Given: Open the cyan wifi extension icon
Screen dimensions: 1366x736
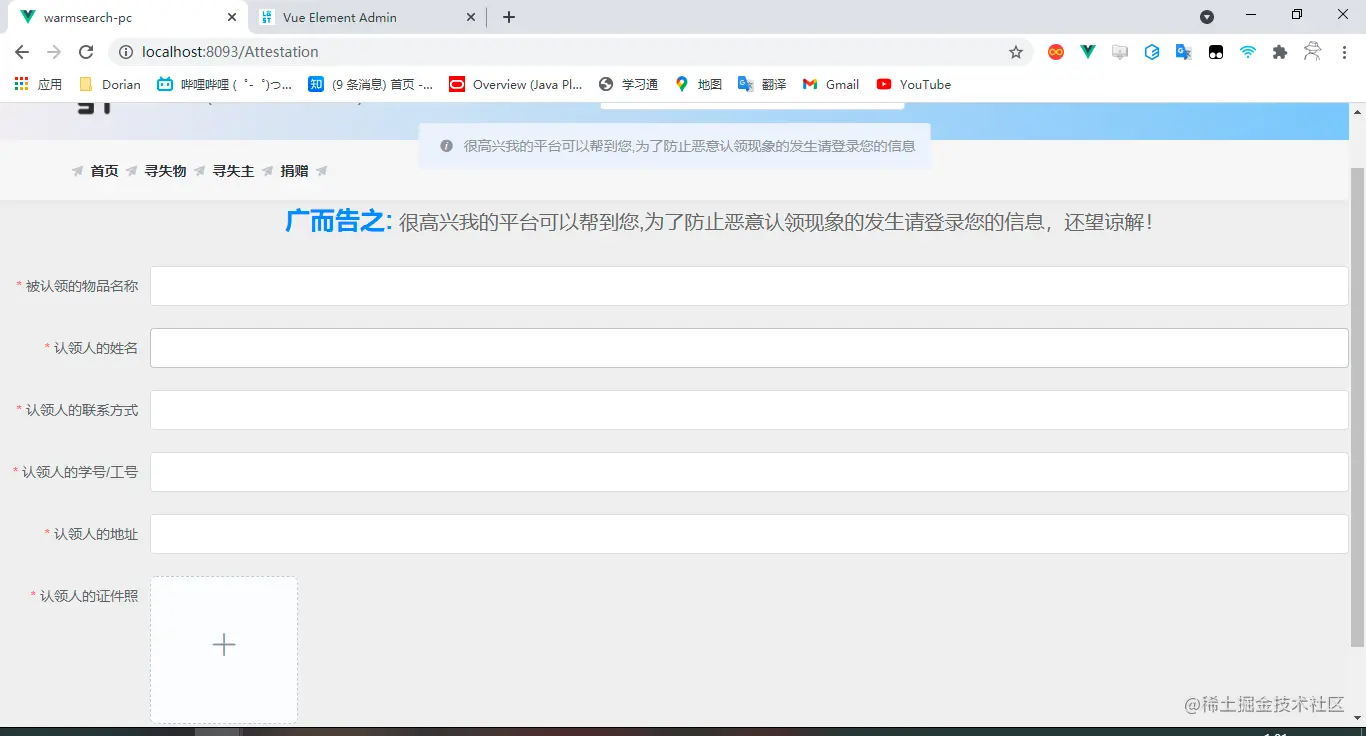Looking at the screenshot, I should tap(1248, 52).
